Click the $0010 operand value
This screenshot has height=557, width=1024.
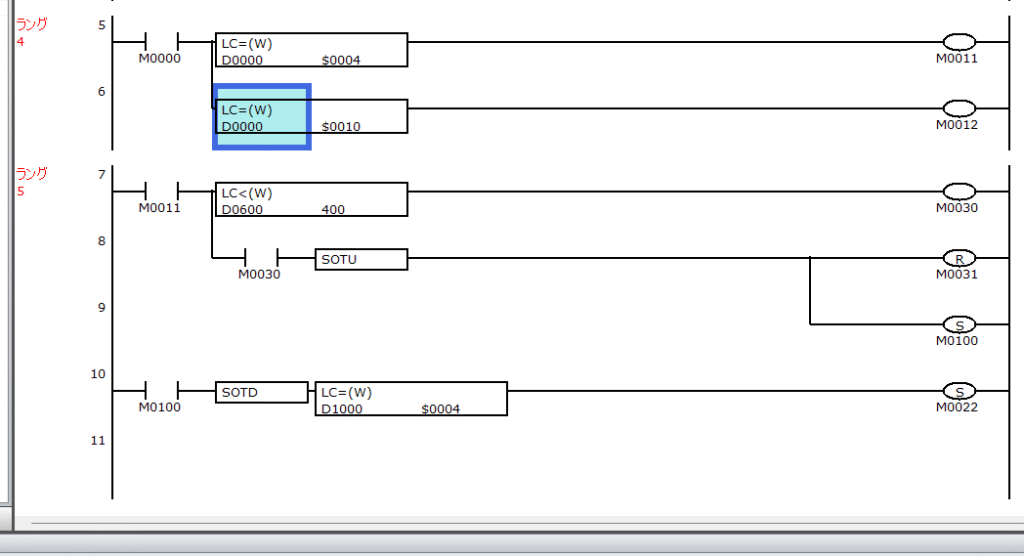pos(341,127)
